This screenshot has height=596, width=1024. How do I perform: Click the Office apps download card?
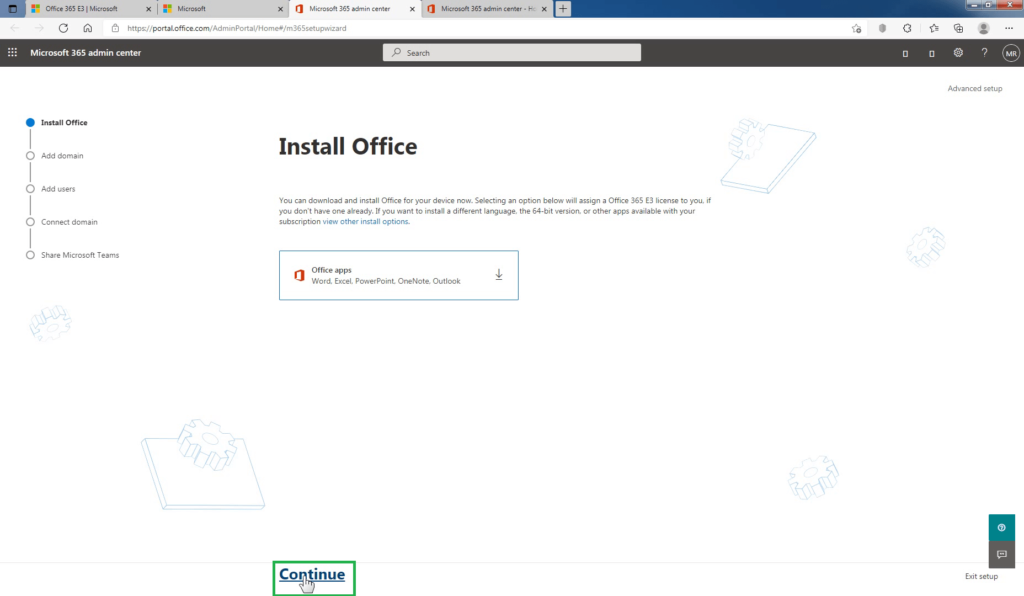tap(398, 275)
